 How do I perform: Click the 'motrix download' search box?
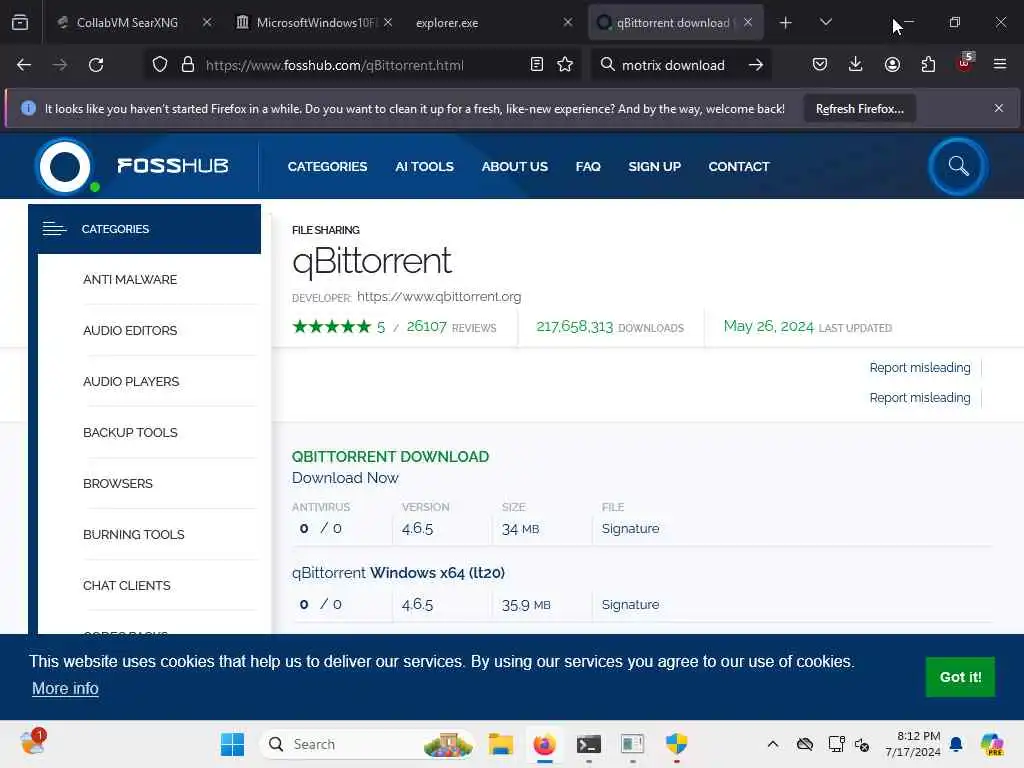click(673, 65)
